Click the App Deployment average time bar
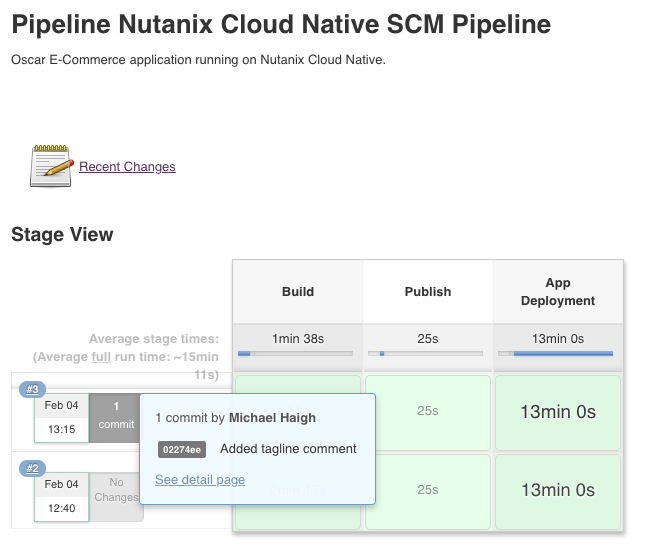Viewport: 648px width, 556px height. click(x=556, y=353)
